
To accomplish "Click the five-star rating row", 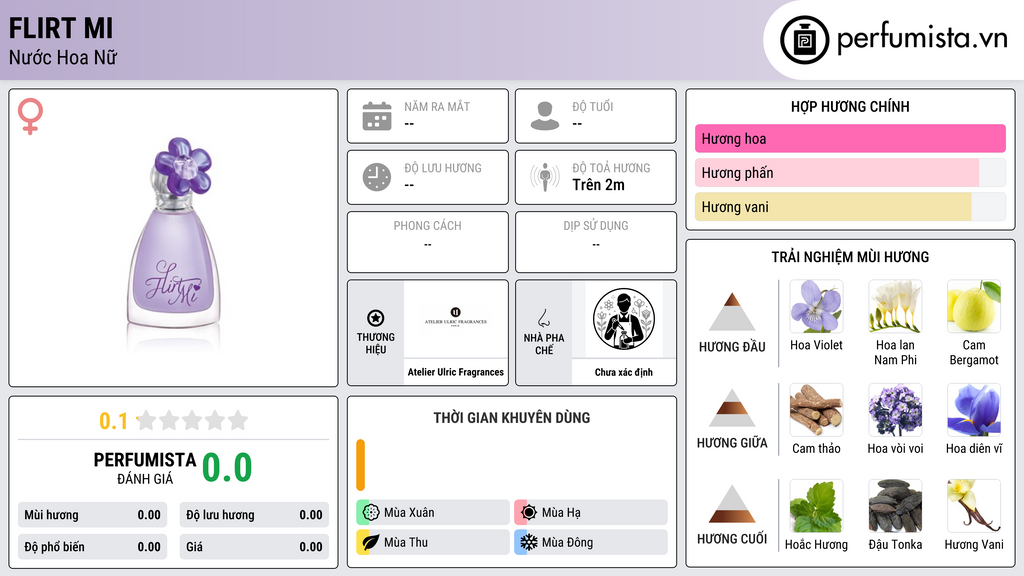I will [192, 420].
